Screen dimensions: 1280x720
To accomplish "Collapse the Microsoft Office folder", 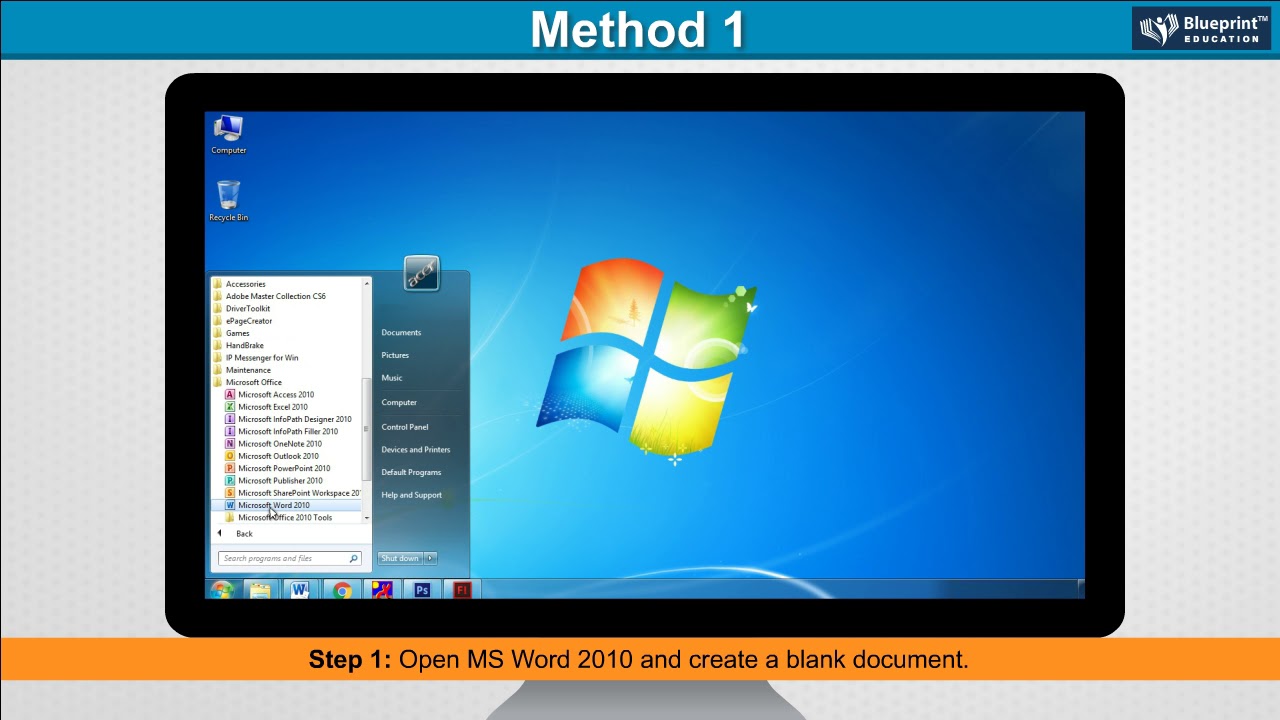I will click(248, 382).
